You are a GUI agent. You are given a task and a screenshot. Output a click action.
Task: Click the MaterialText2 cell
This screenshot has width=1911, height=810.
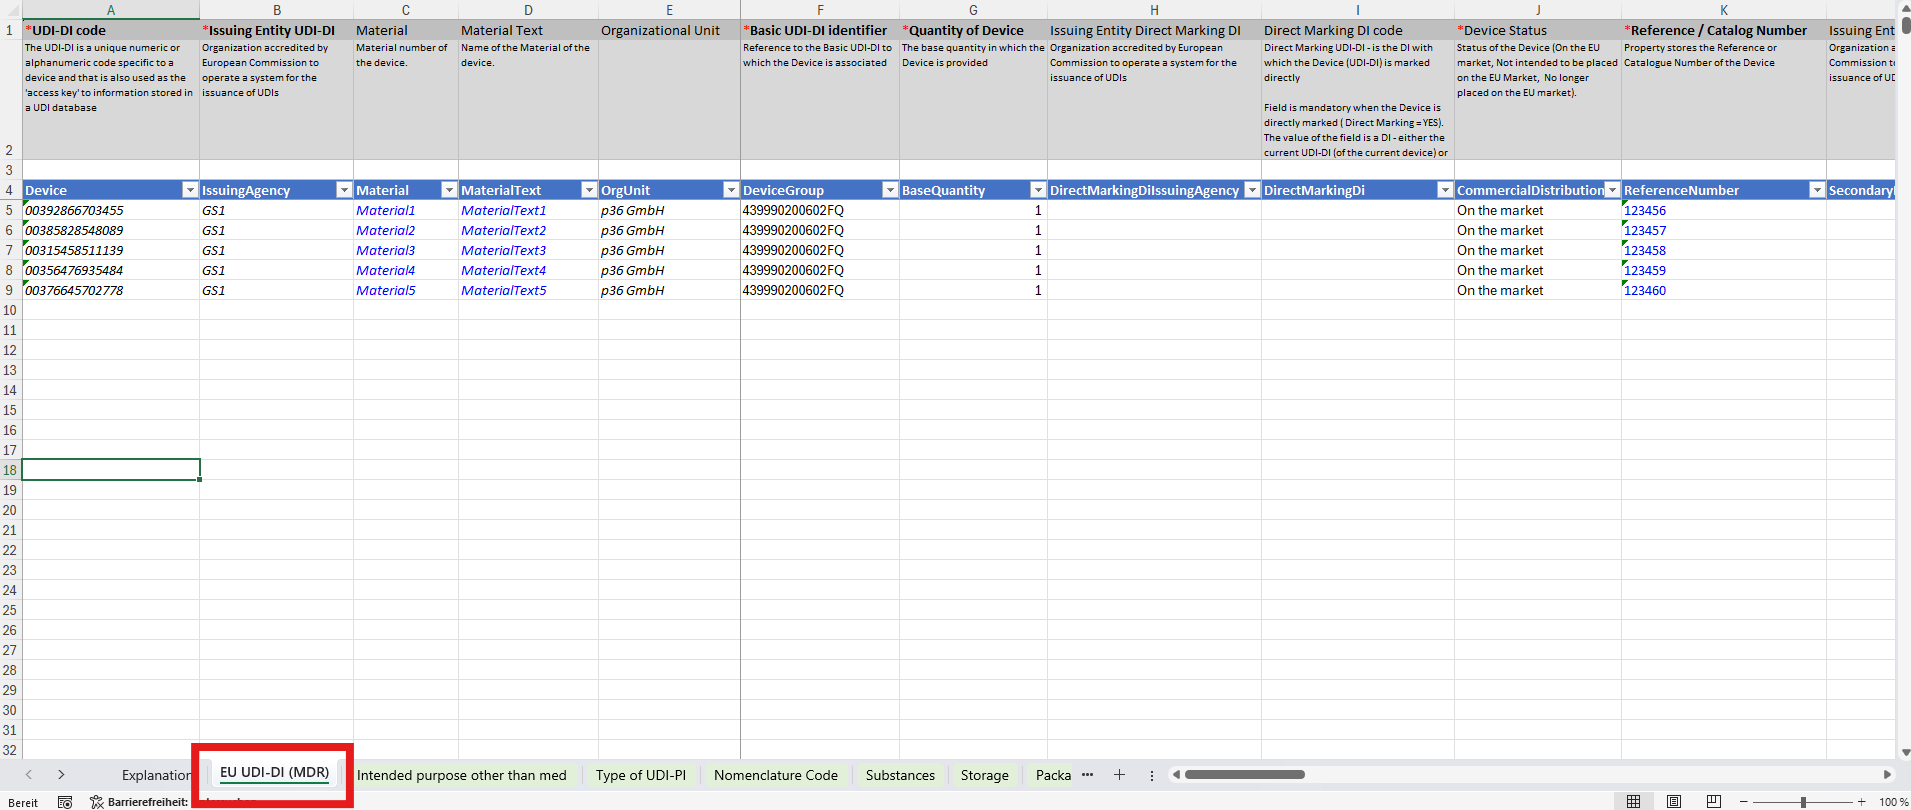click(528, 230)
